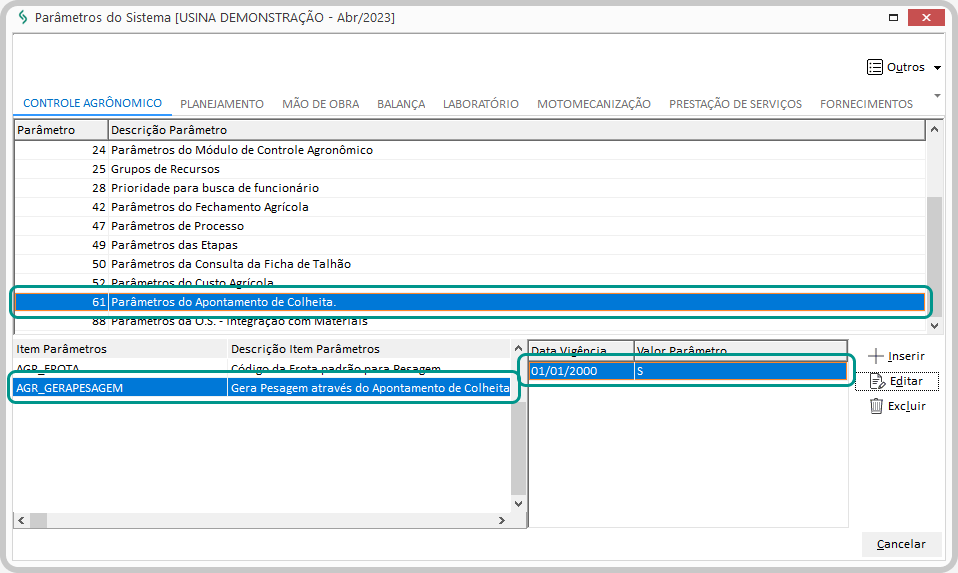Click 'Gera Pesagem através do Apontamento de Colheita' description
Image resolution: width=958 pixels, height=573 pixels.
point(370,388)
